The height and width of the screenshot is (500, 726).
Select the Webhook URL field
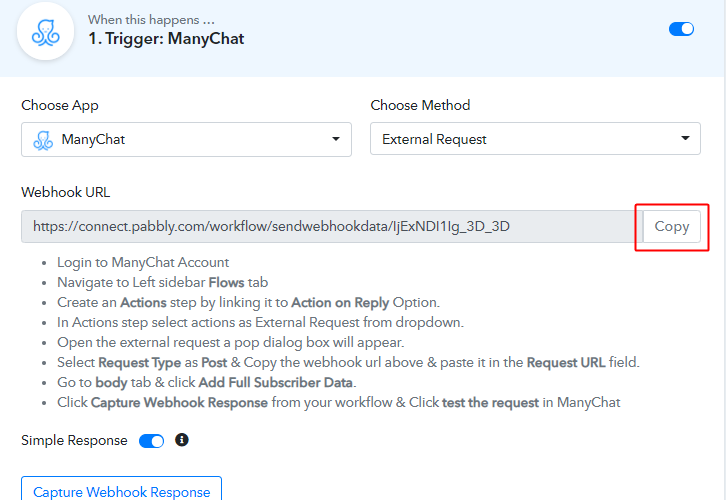click(332, 226)
